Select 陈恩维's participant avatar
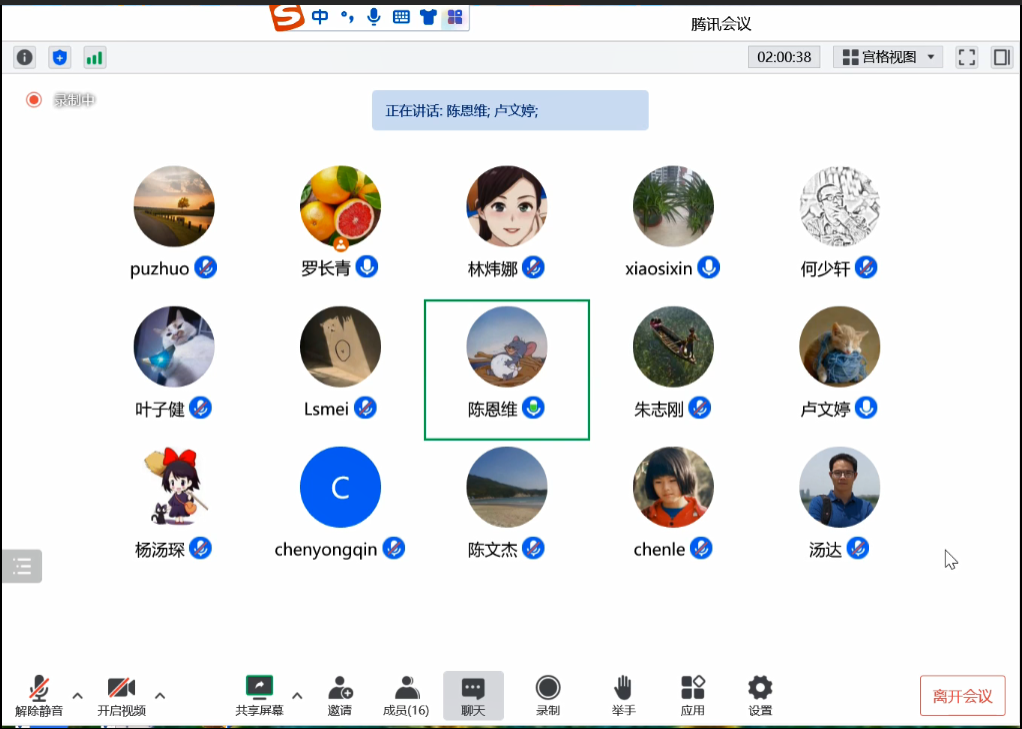 pyautogui.click(x=506, y=346)
